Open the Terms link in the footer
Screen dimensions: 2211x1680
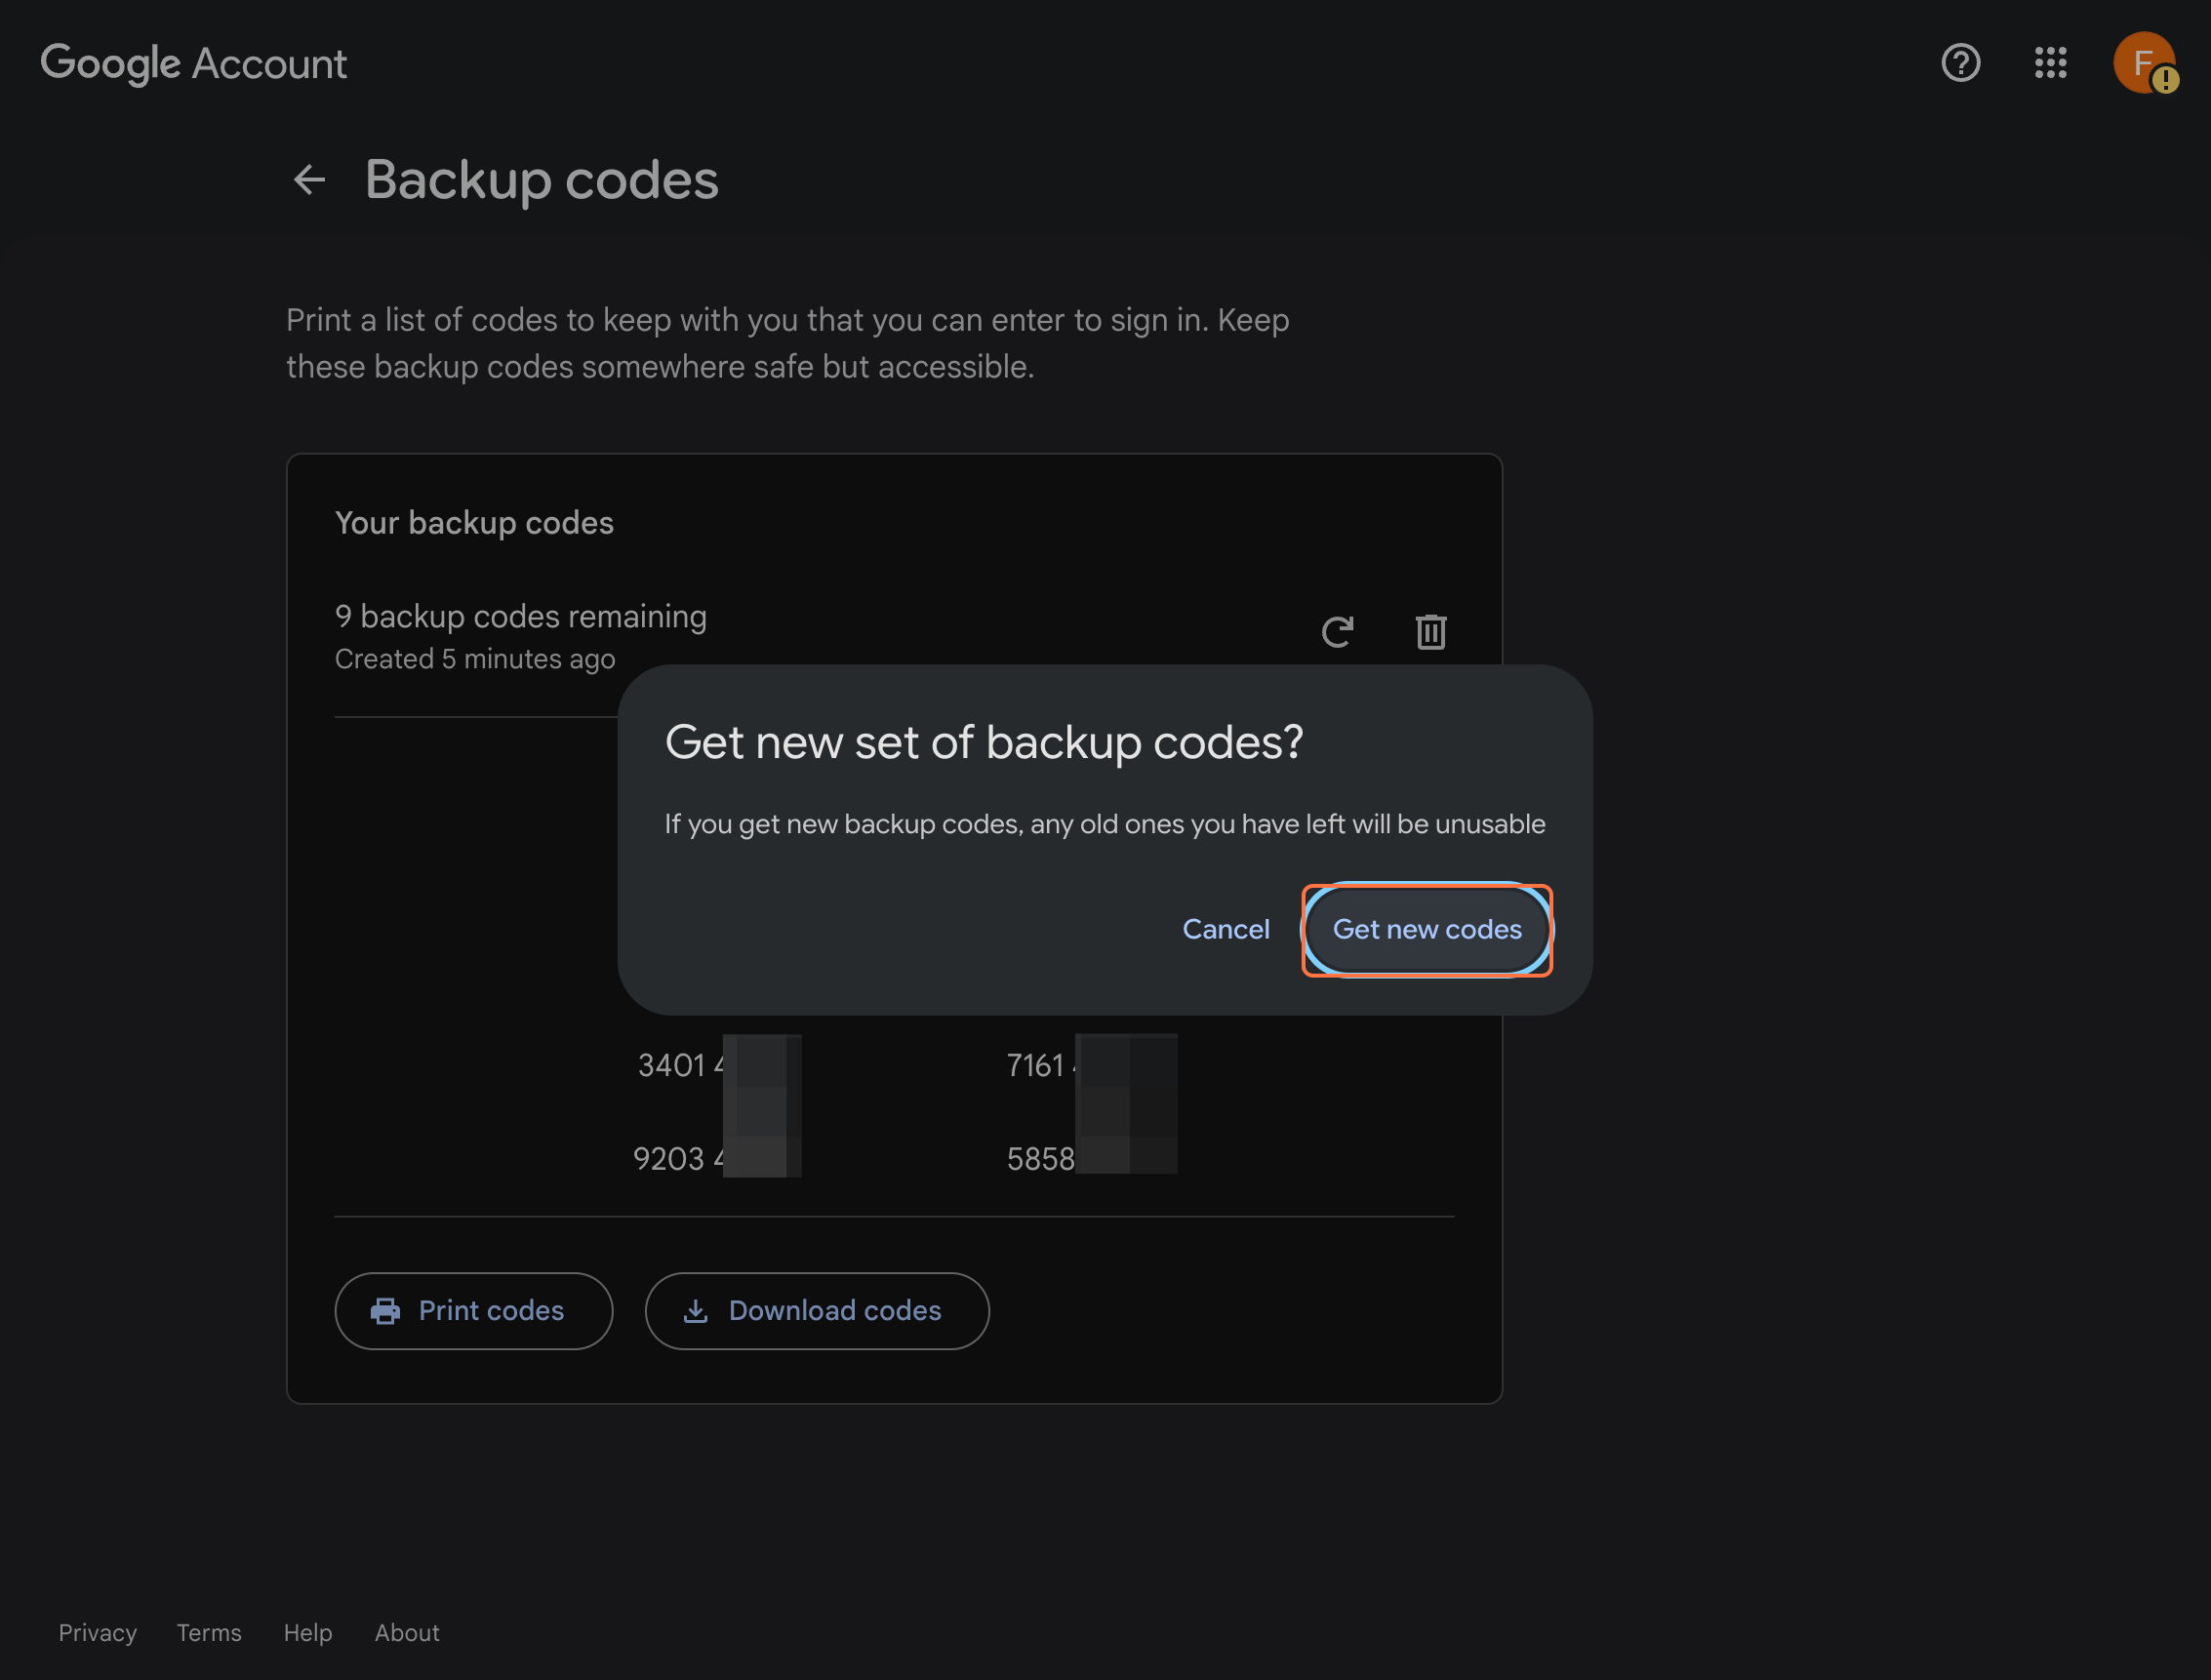click(x=208, y=1632)
